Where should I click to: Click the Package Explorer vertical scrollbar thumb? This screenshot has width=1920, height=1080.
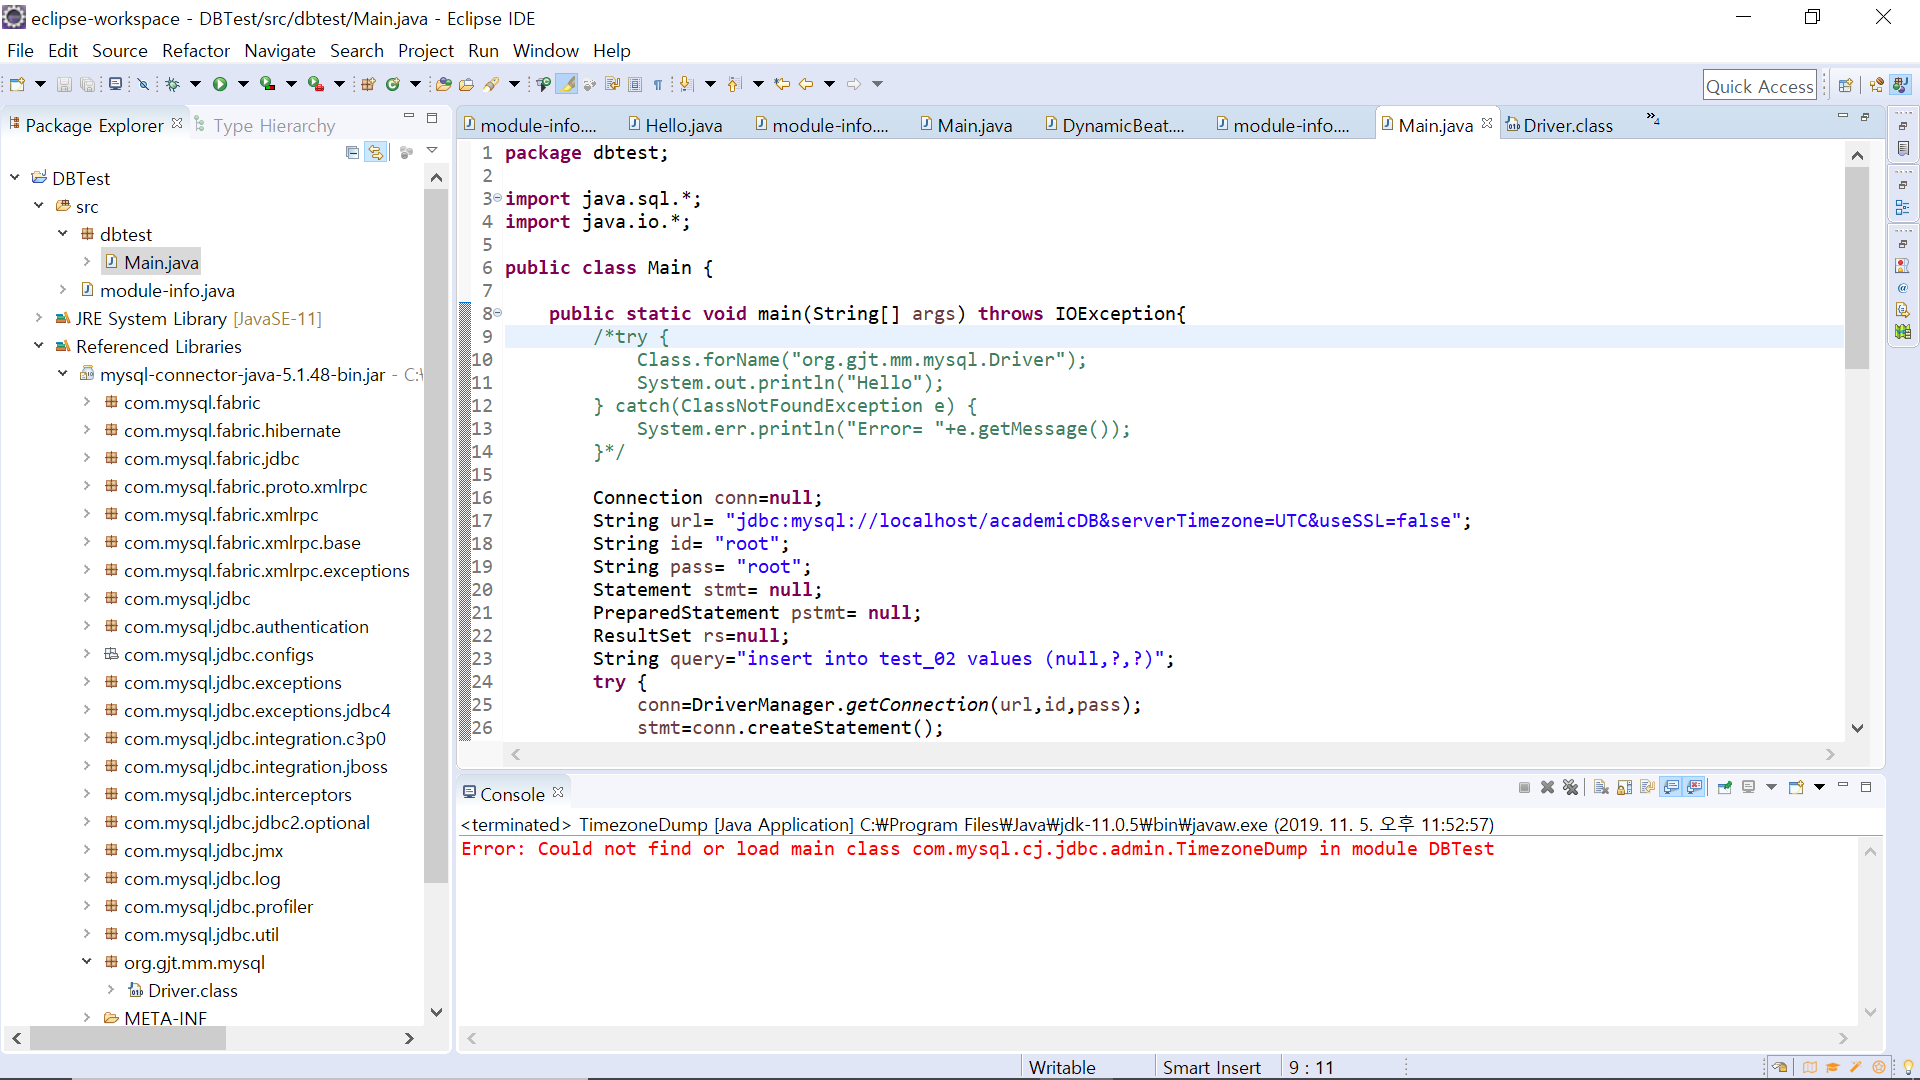point(436,535)
